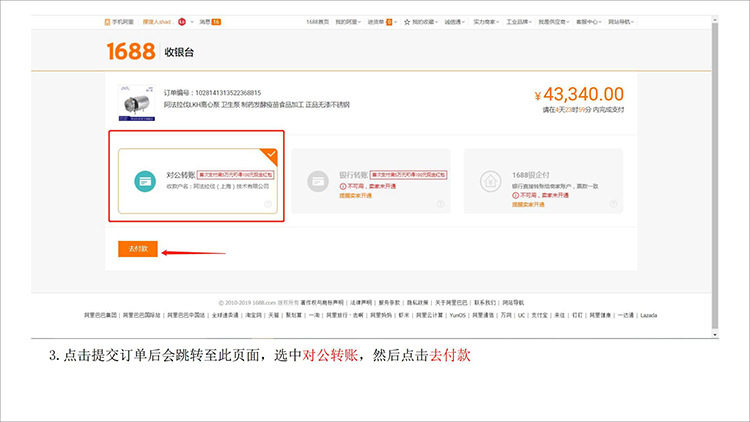The height and width of the screenshot is (422, 750).
Task: Open 网站导航 footer link
Action: 513,303
